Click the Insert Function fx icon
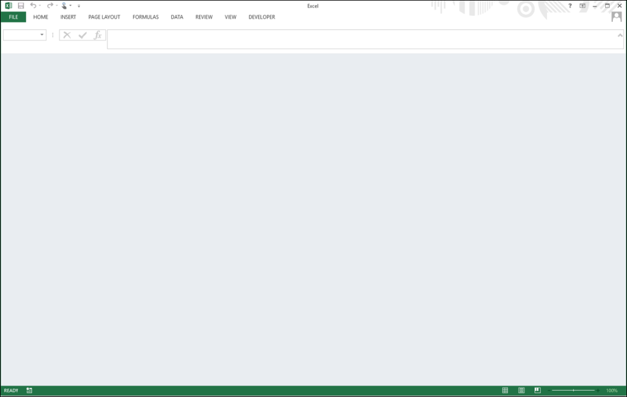 pos(98,35)
